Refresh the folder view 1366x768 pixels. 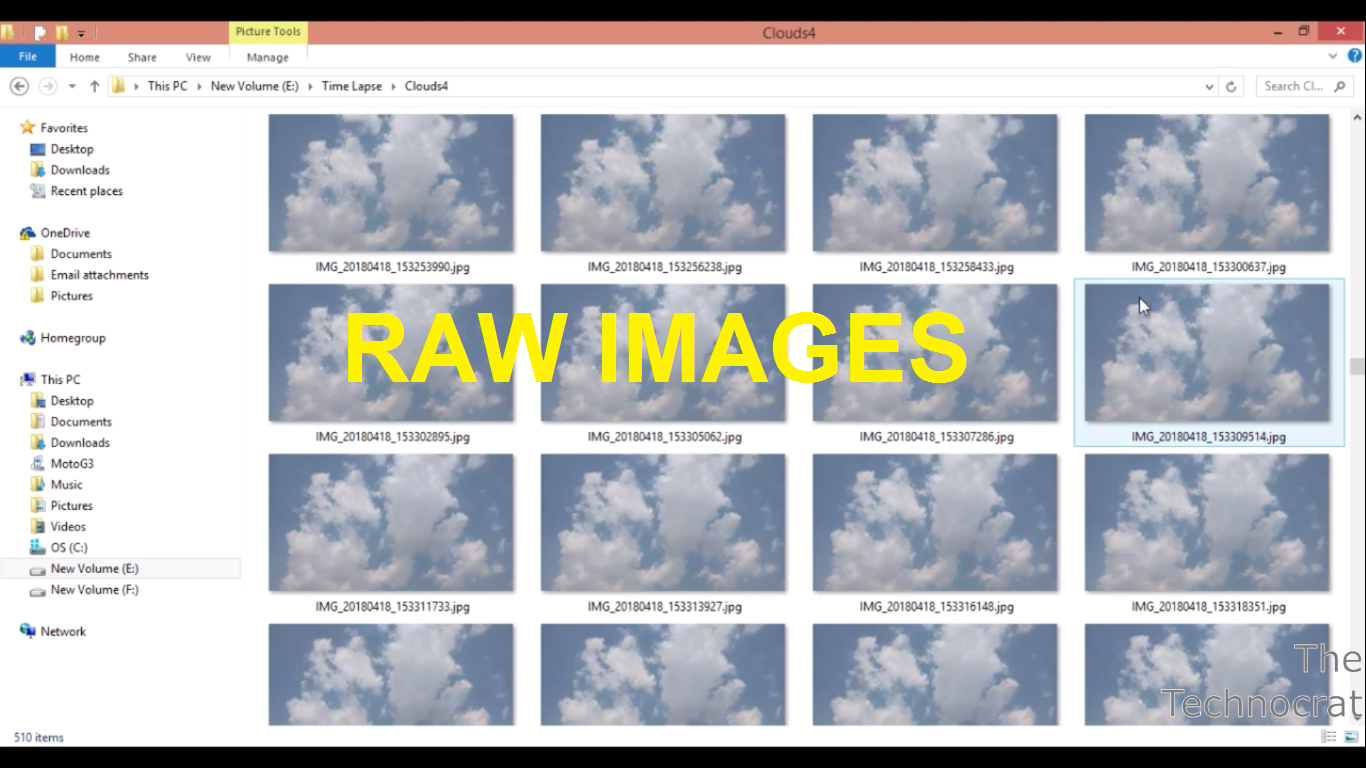click(x=1230, y=86)
